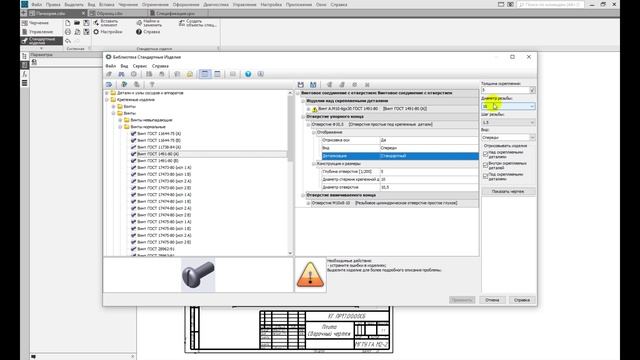Click the screw preview thumbnail
Screen dimensions: 640x360
click(198, 275)
